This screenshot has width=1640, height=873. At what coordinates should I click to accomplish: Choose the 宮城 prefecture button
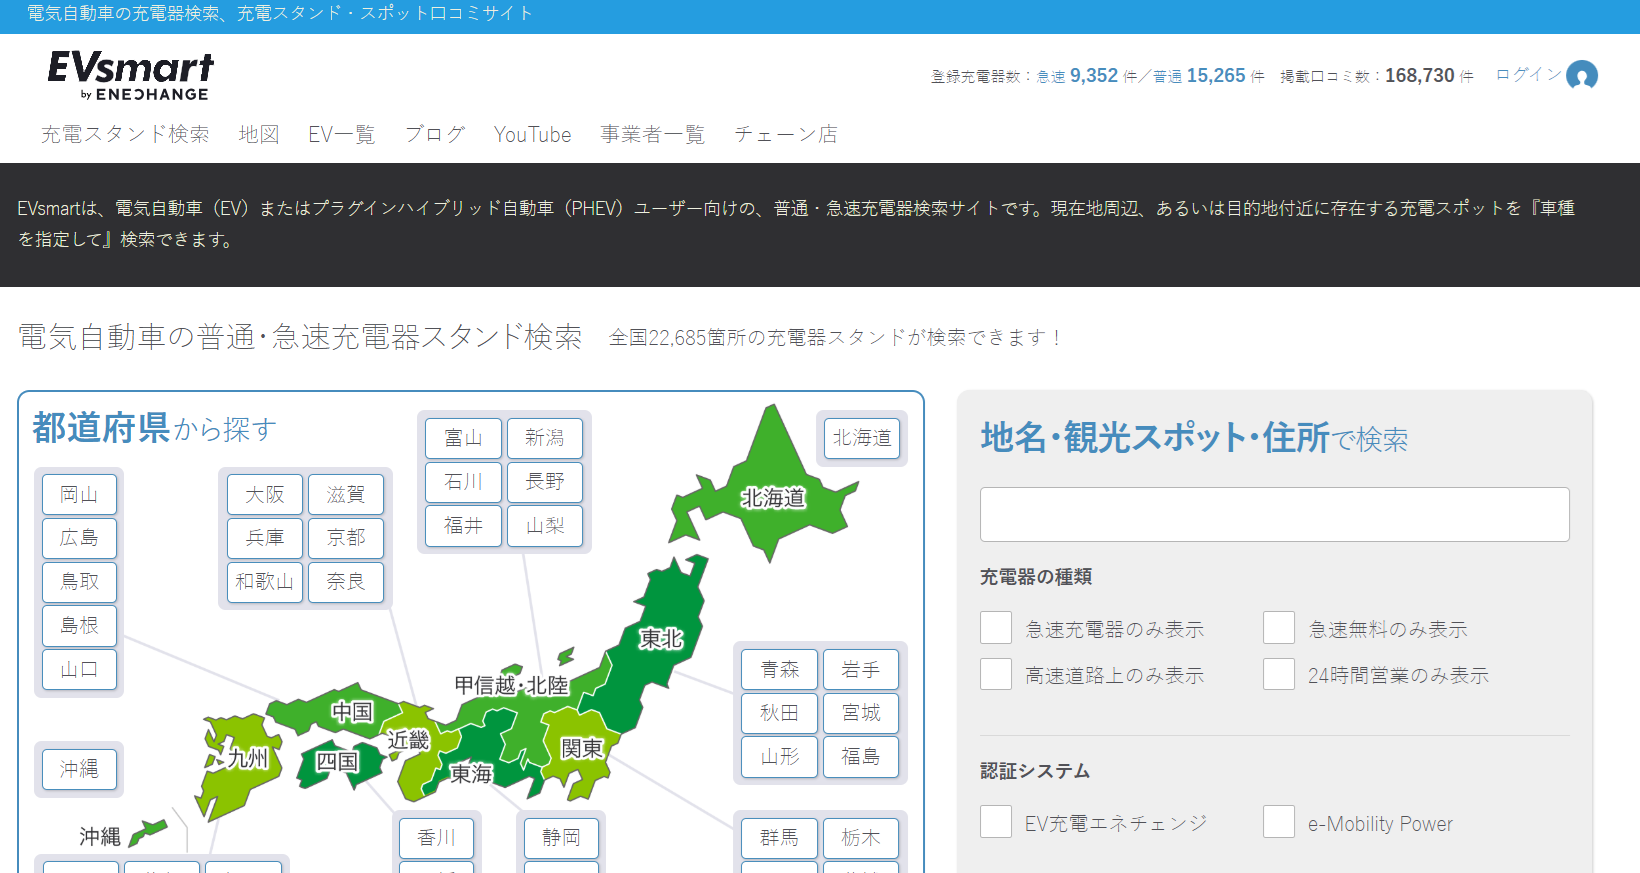861,713
